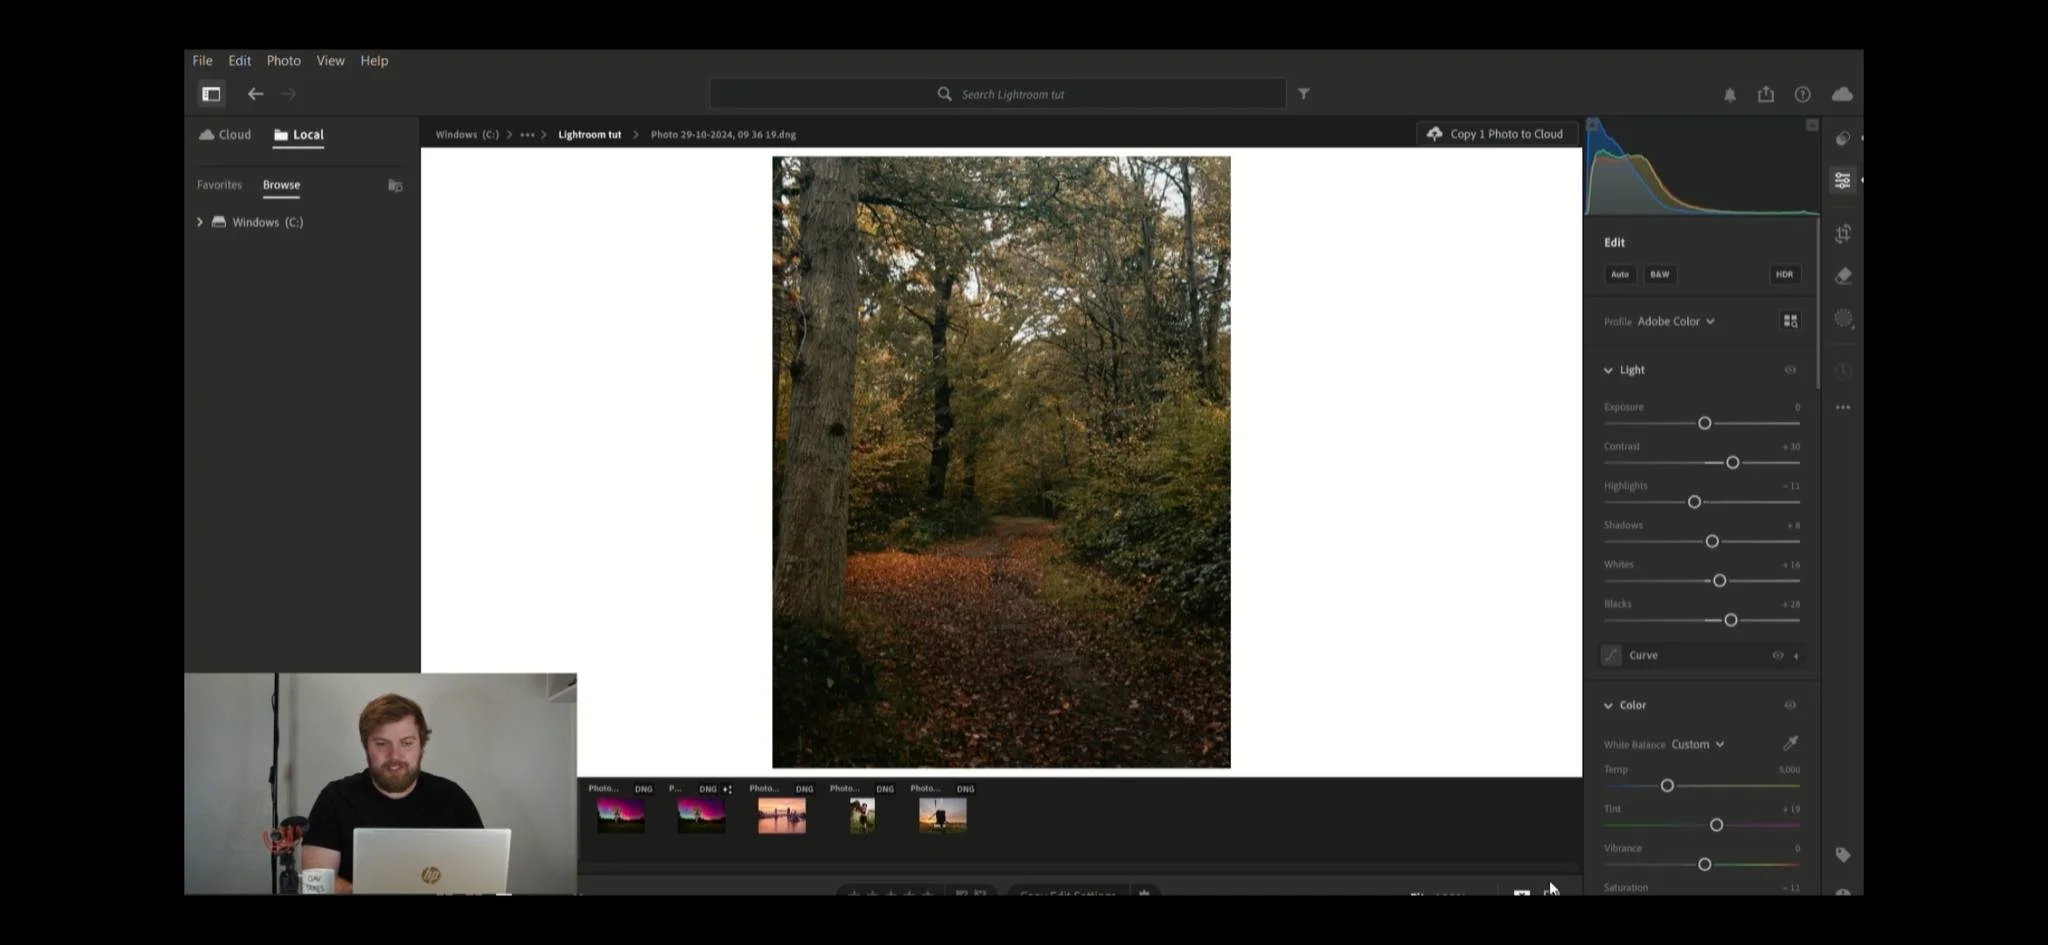Select the Crop and rotate tool
This screenshot has height=945, width=2048.
(1843, 234)
